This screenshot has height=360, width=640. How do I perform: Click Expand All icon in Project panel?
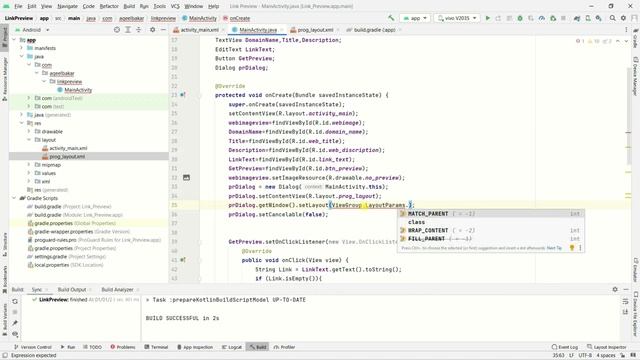(128, 30)
